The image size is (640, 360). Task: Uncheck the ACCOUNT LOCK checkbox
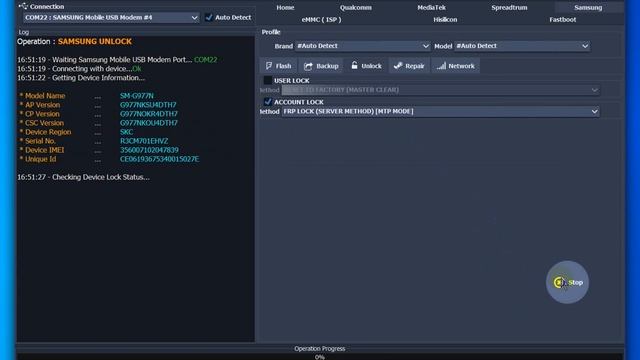(268, 102)
